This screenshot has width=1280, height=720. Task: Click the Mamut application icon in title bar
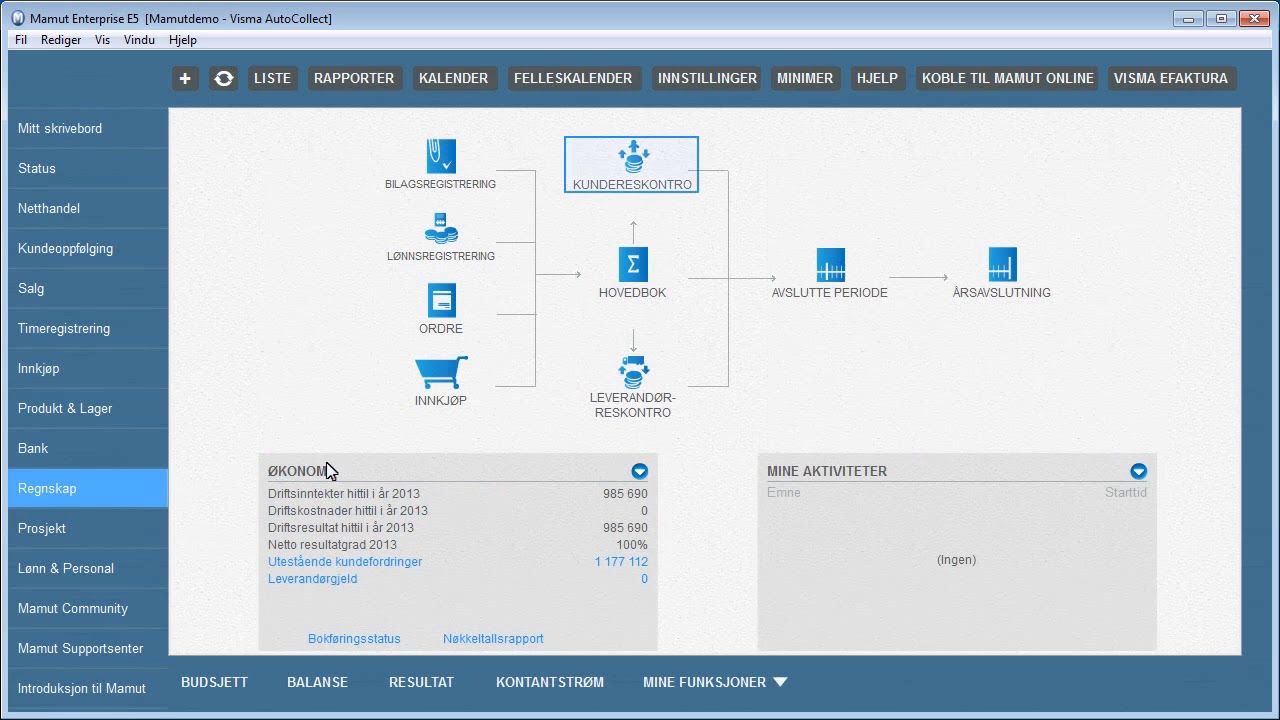pyautogui.click(x=18, y=18)
